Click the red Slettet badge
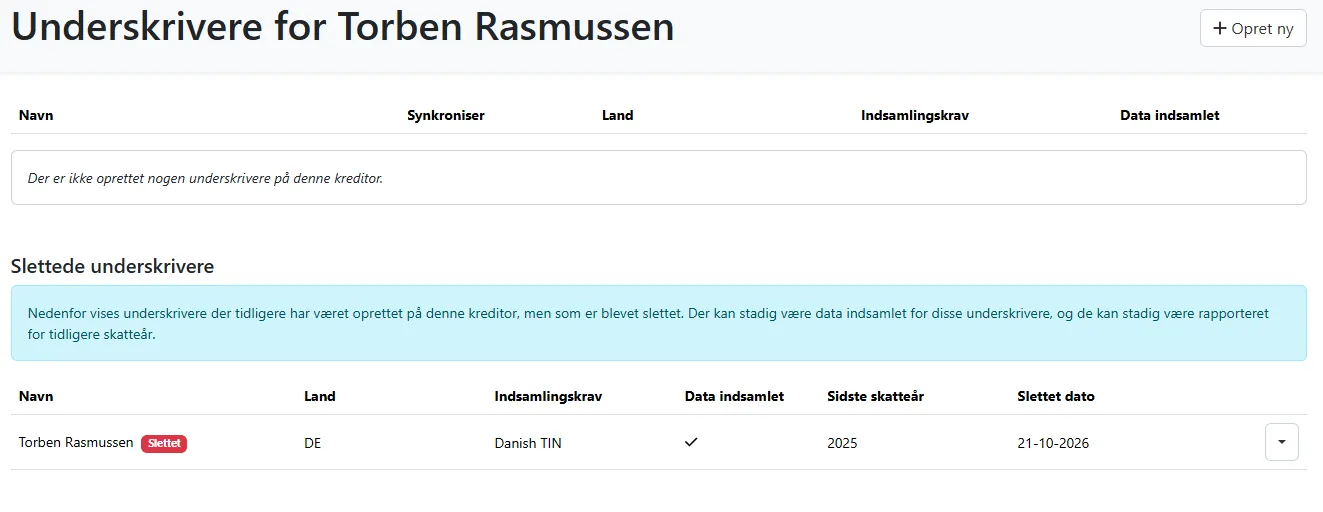The height and width of the screenshot is (512, 1323). [x=164, y=443]
